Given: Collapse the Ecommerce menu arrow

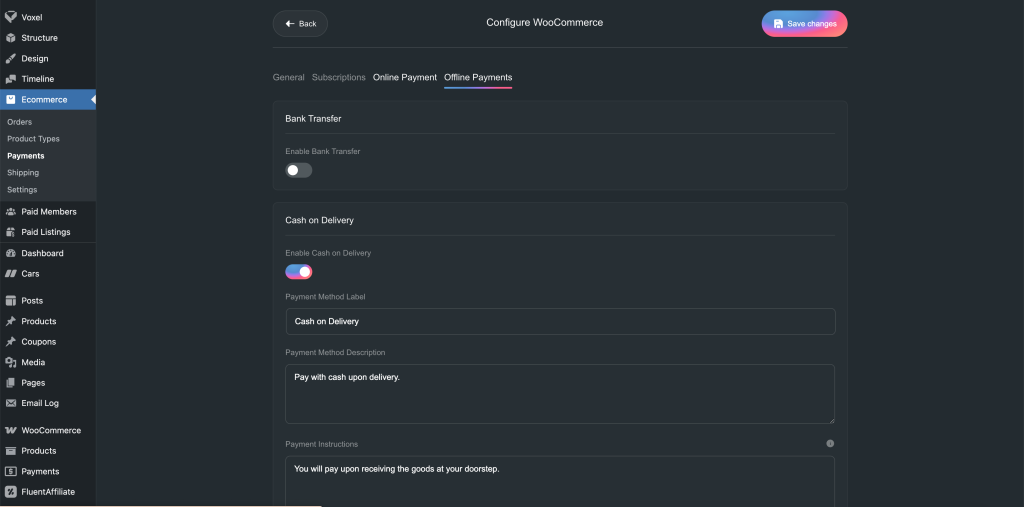Looking at the screenshot, I should (92, 100).
